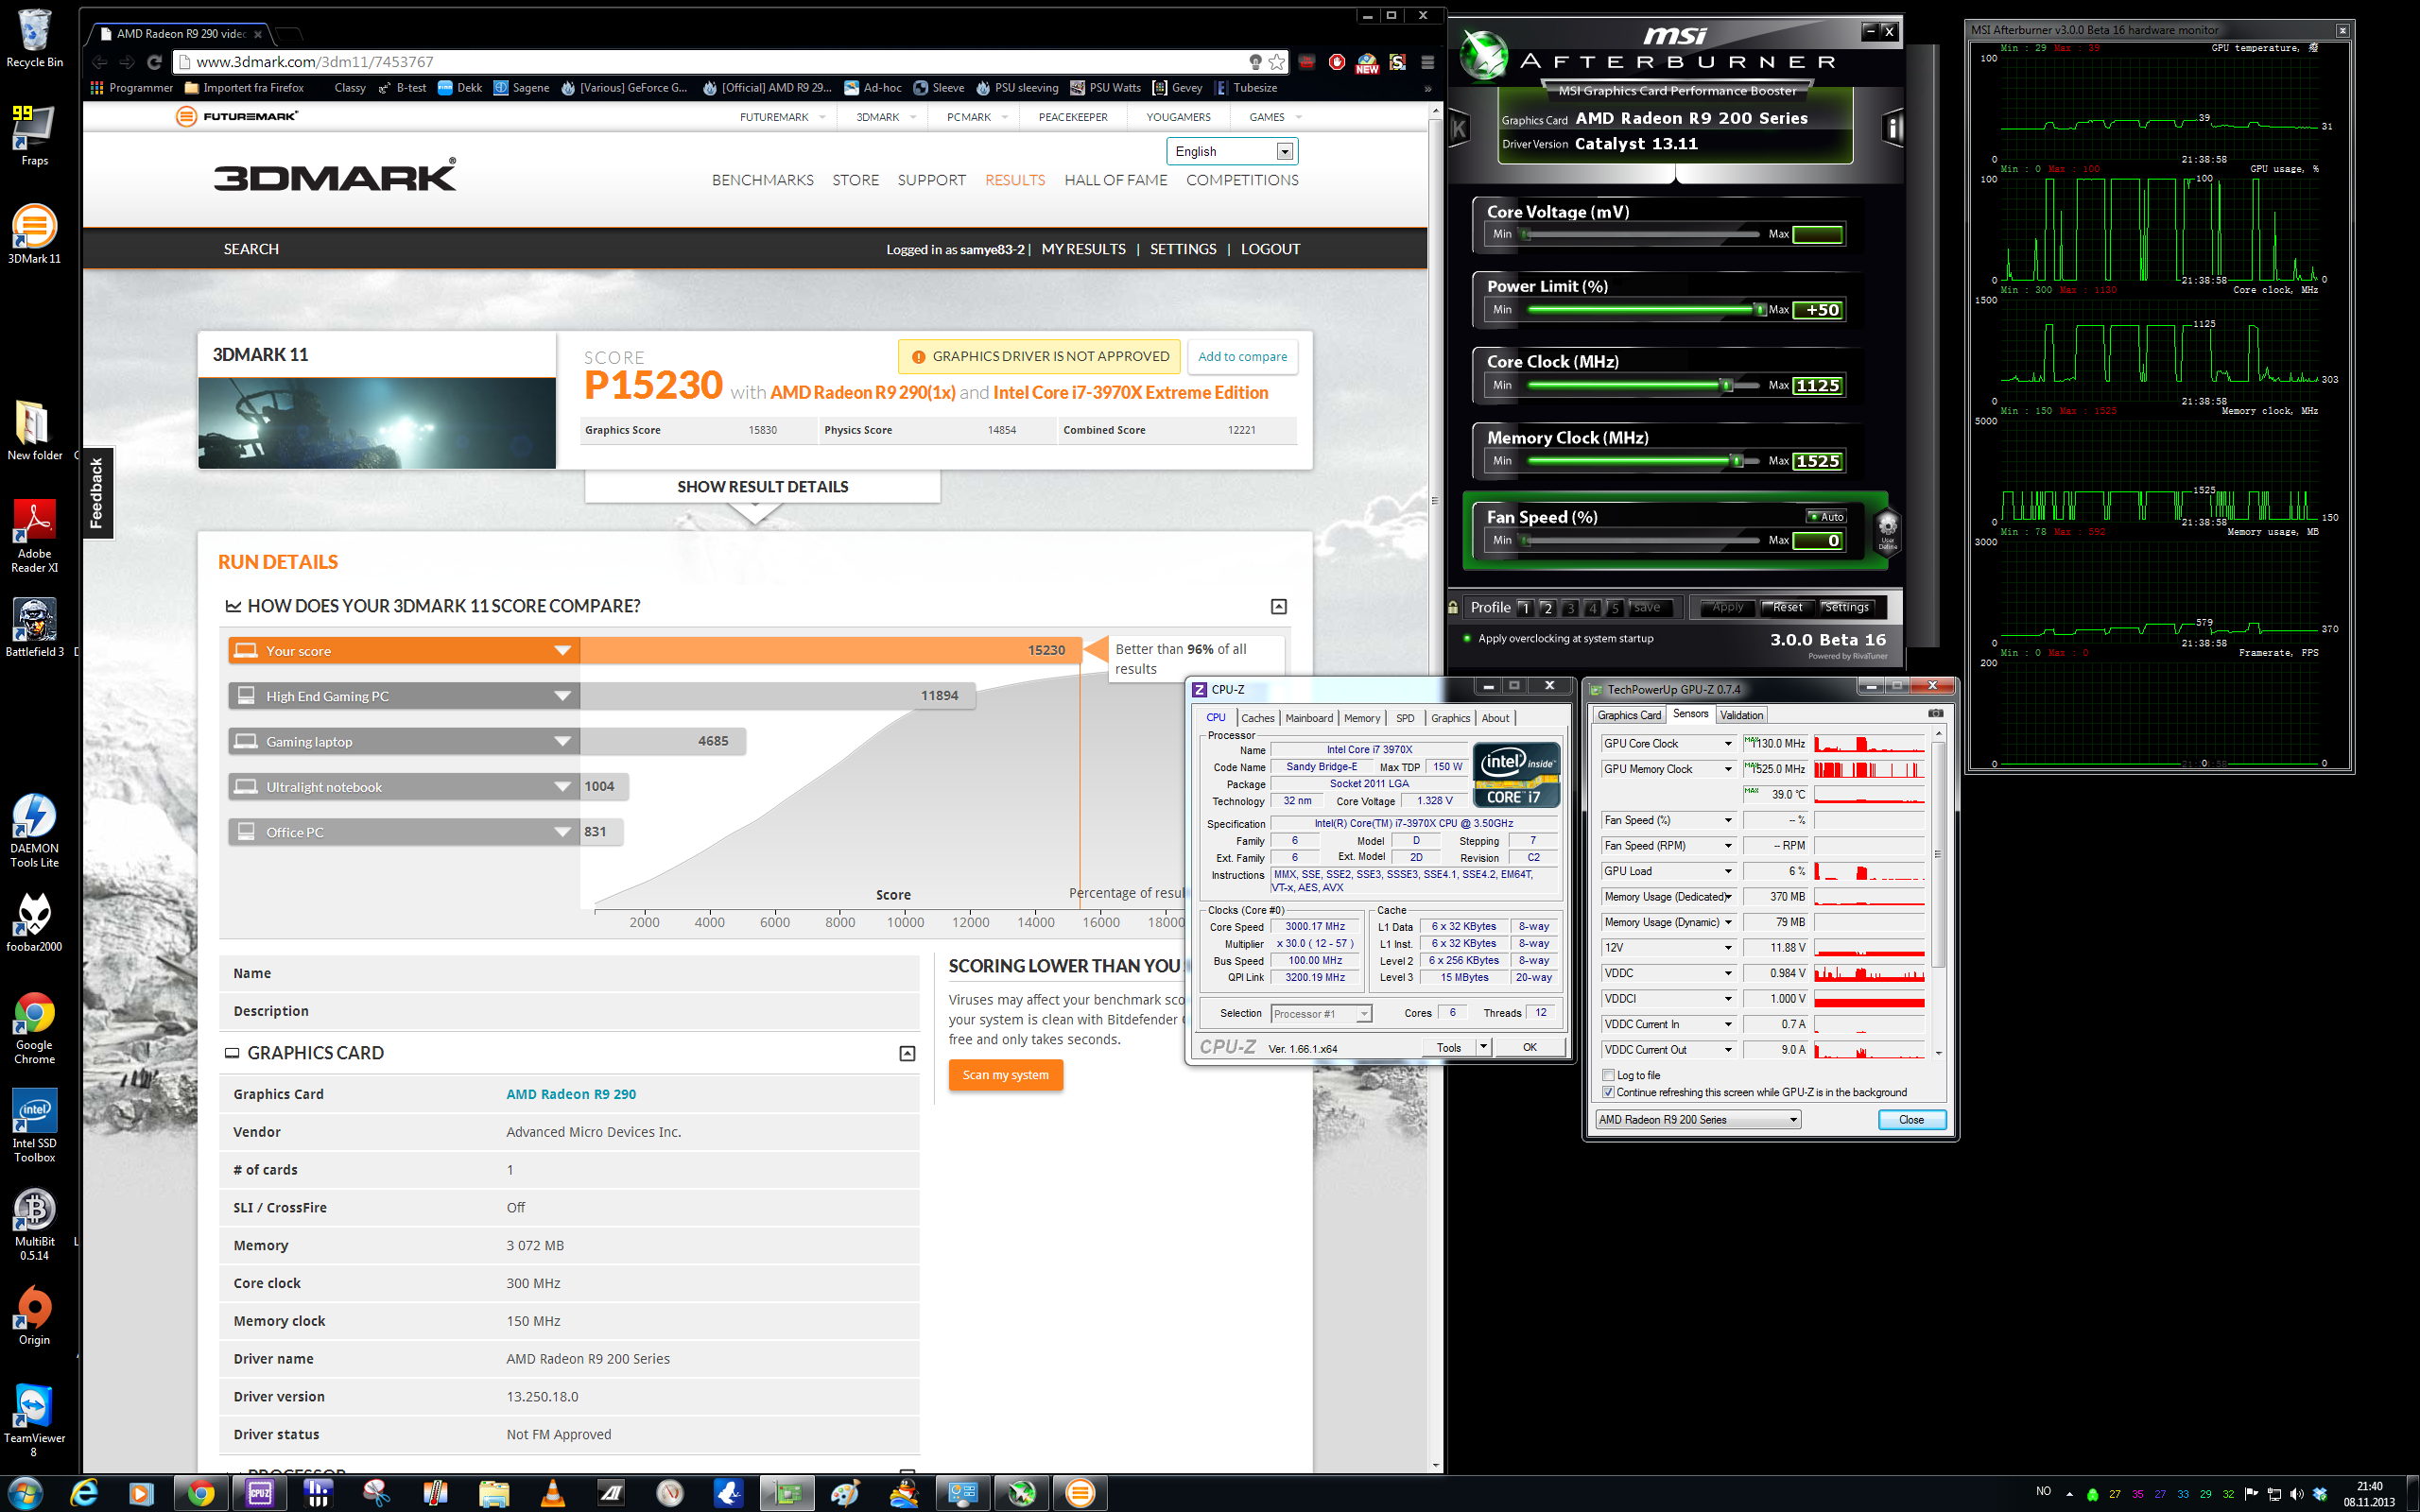Open DAEMON Tools Lite desktop icon
2420x1512 pixels.
(34, 830)
